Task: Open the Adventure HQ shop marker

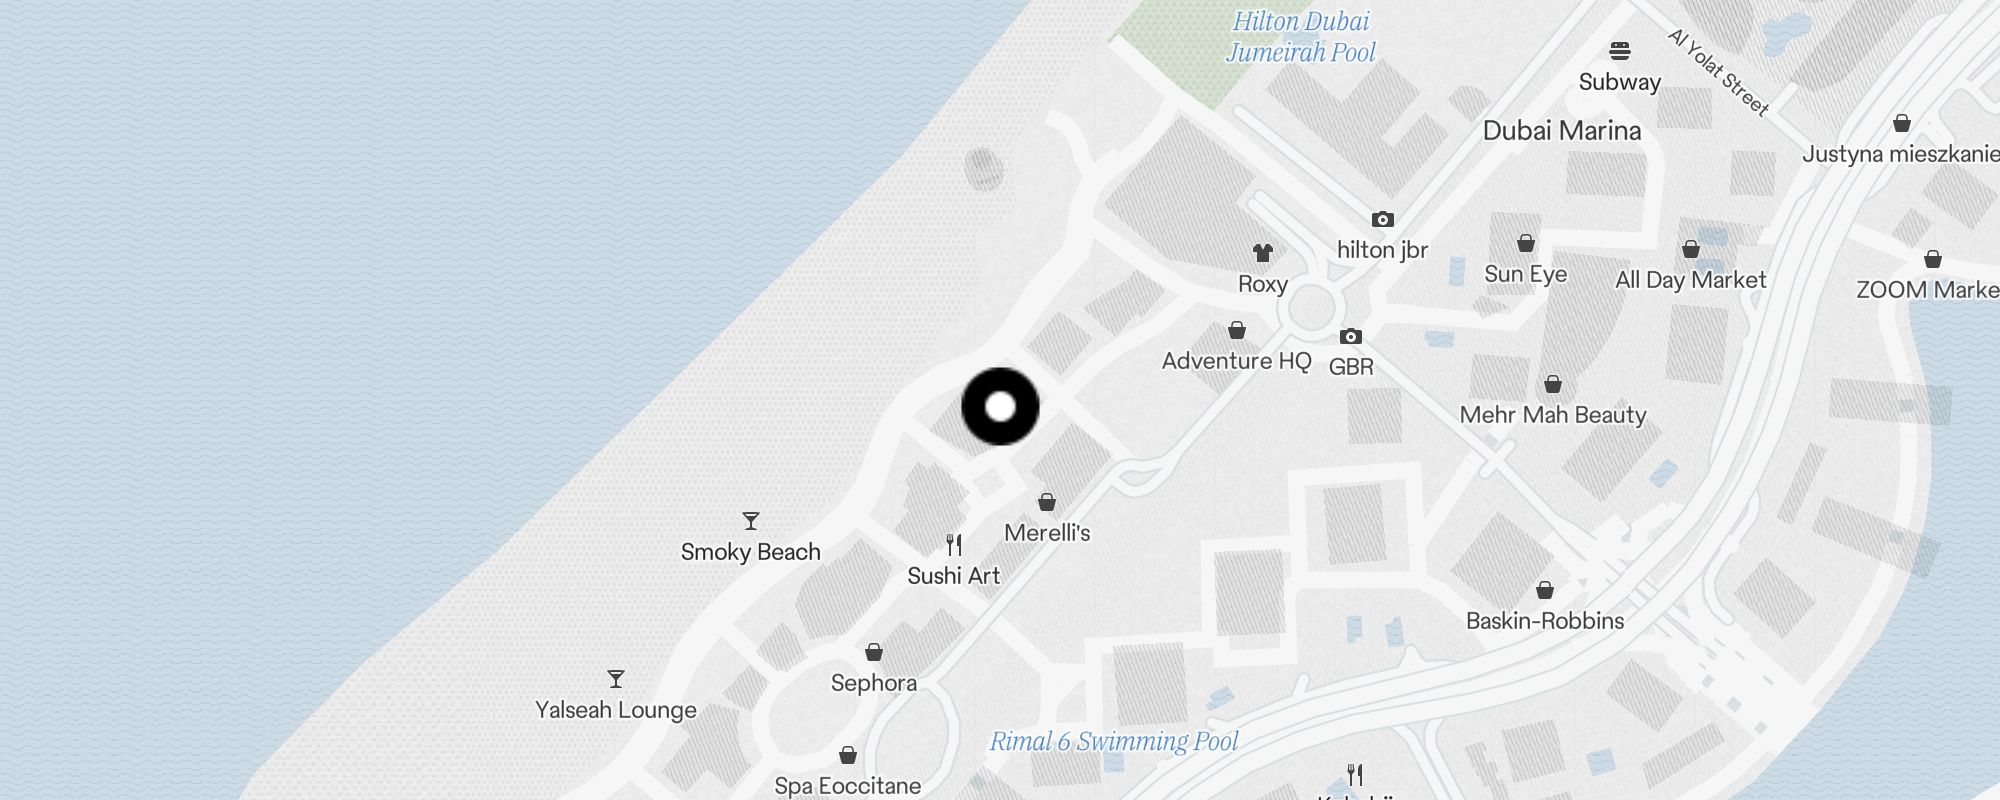Action: 1237,330
